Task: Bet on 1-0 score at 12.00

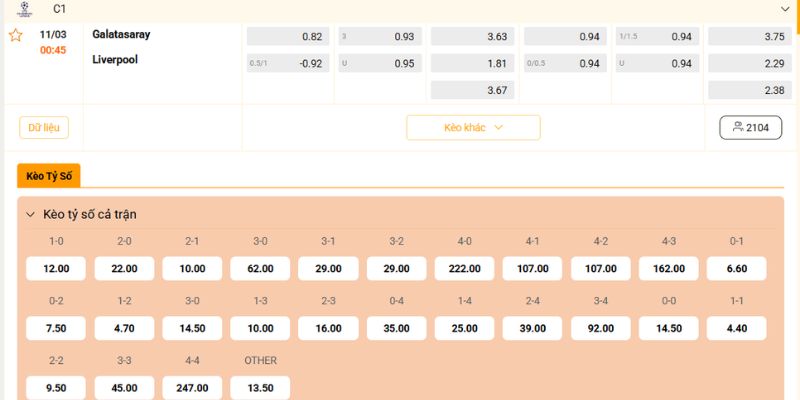Action: point(56,268)
